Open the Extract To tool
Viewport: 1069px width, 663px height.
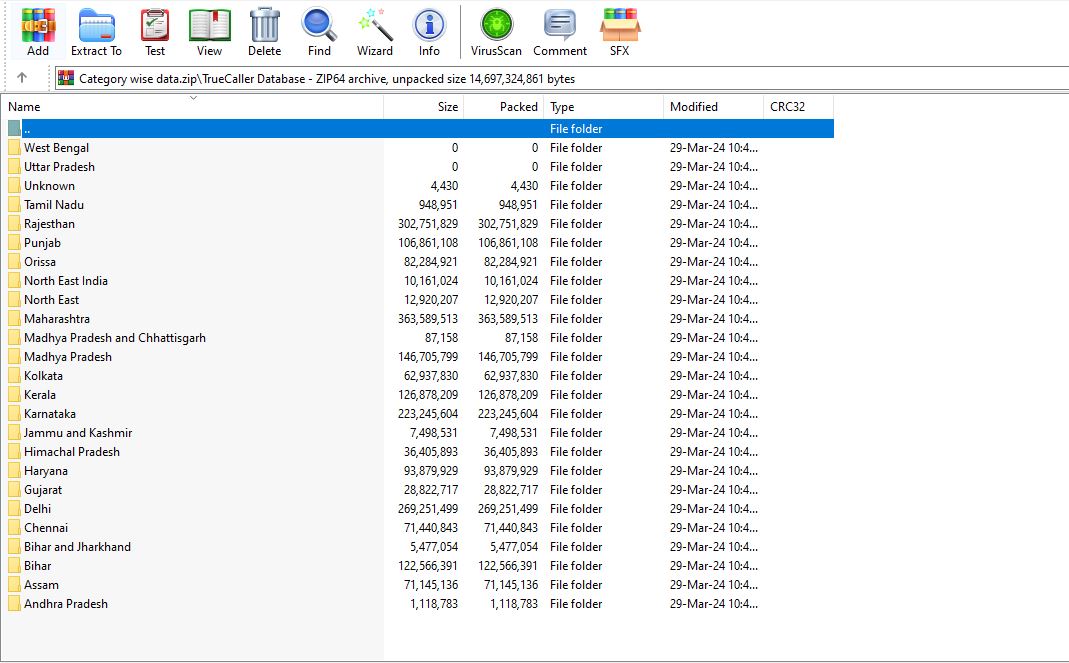pyautogui.click(x=96, y=31)
